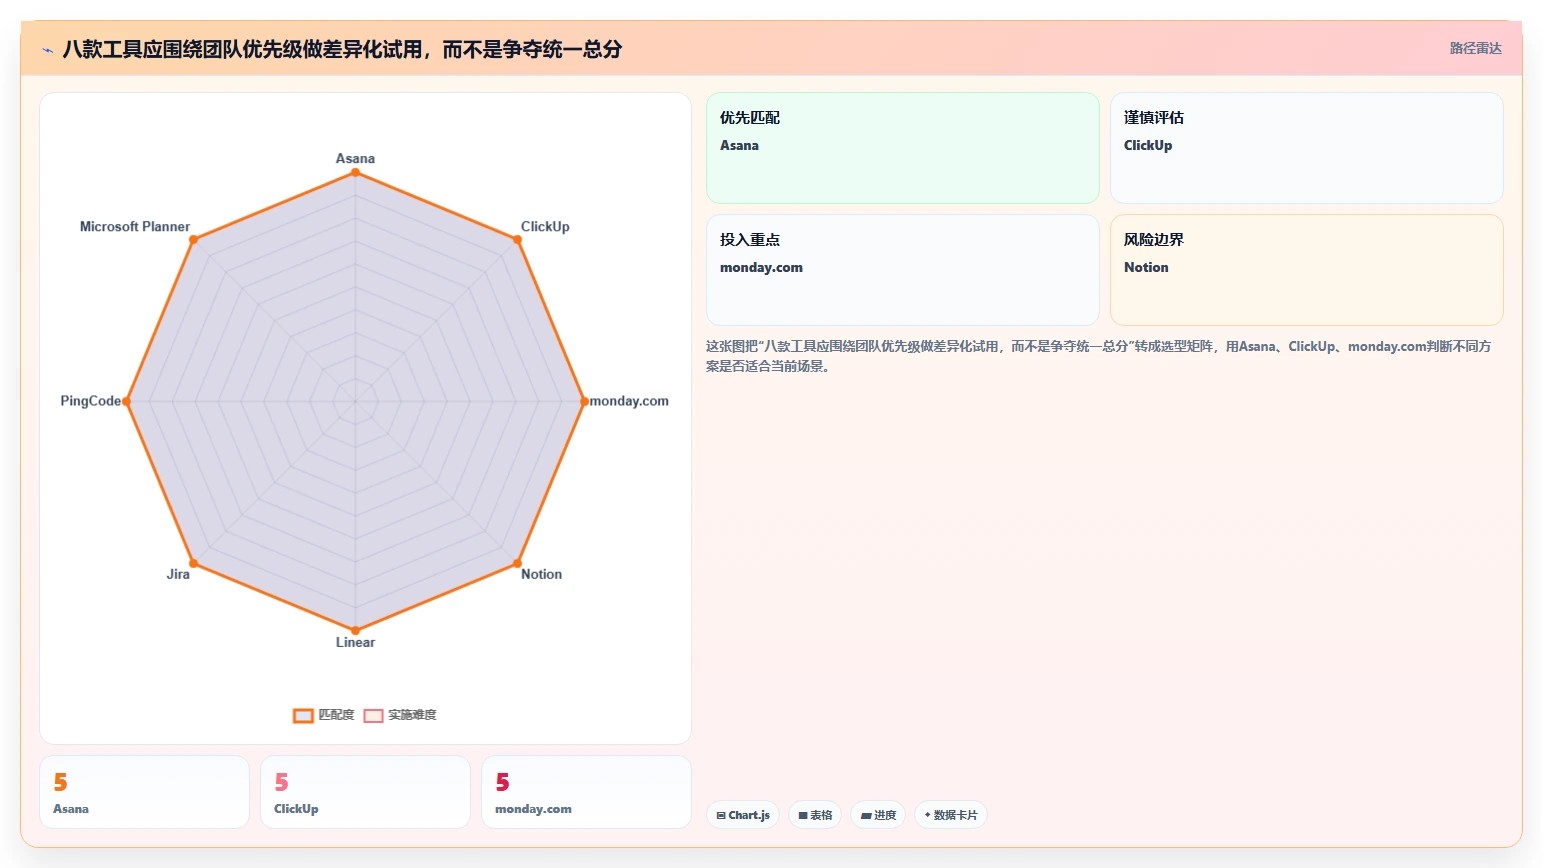Image resolution: width=1543 pixels, height=868 pixels.
Task: Click the Jira data point on the radar
Action: click(193, 563)
